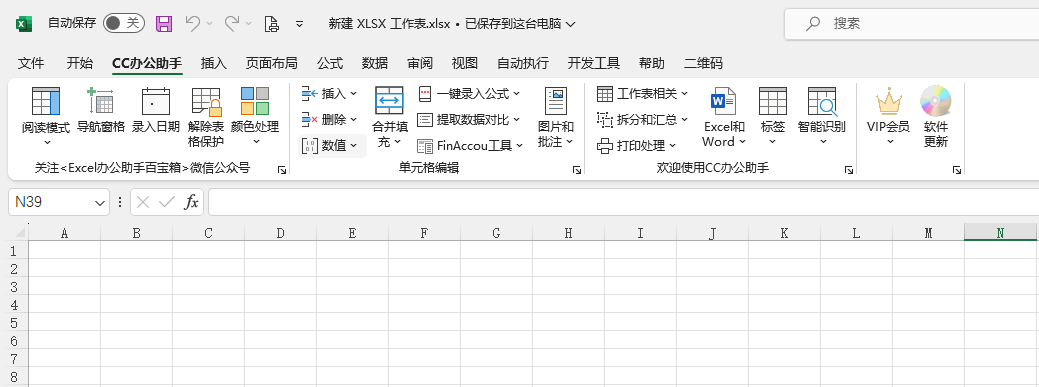Click the formula cancel X icon
This screenshot has height=387, width=1039.
tap(142, 202)
